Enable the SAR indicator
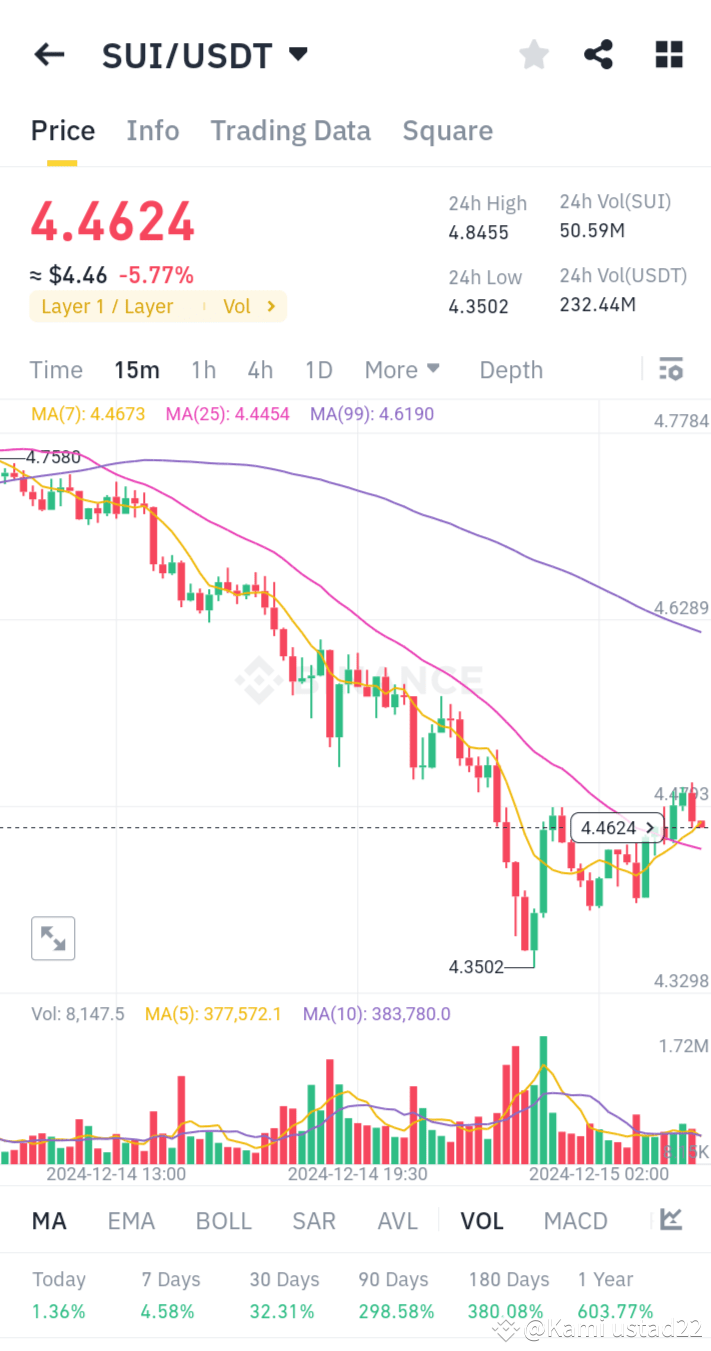The width and height of the screenshot is (711, 1351). coord(313,1220)
